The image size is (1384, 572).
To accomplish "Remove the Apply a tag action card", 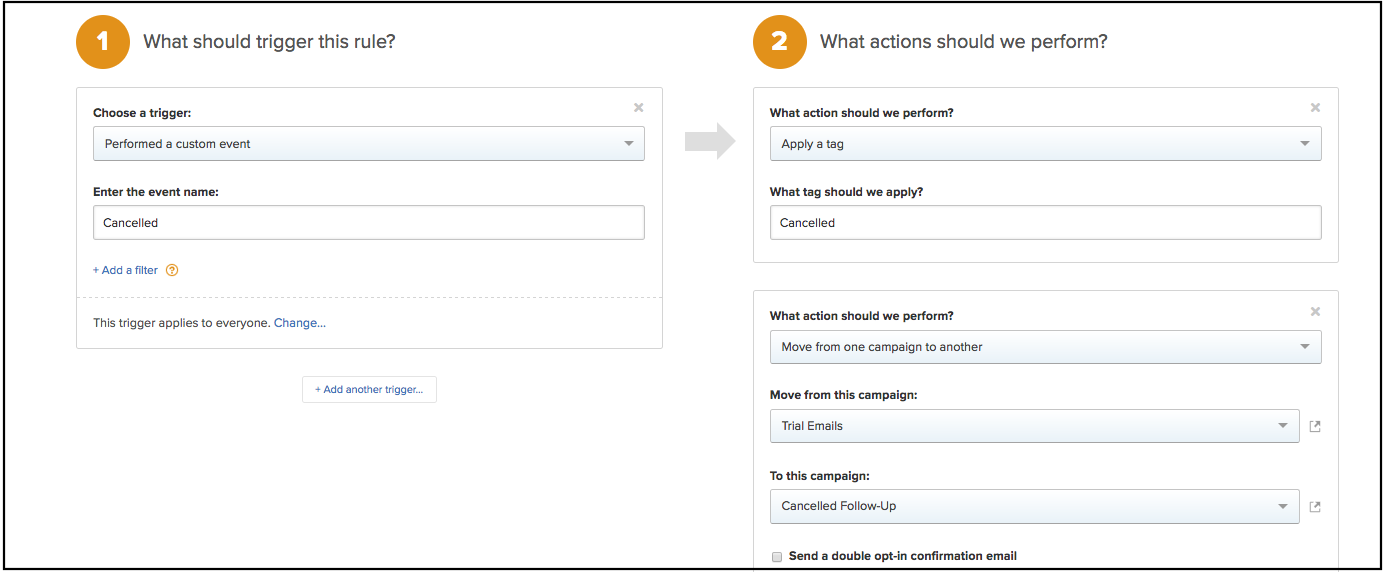I will coord(1315,108).
